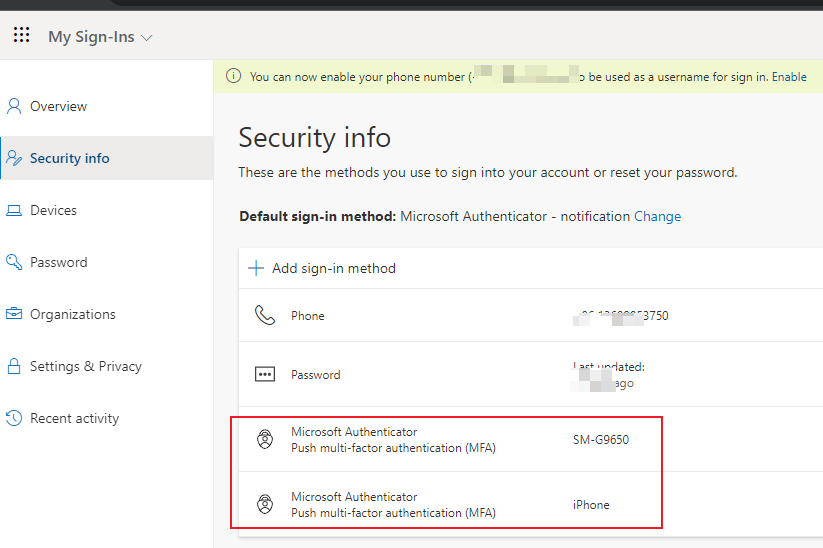The width and height of the screenshot is (823, 548).
Task: Click the Overview person icon
Action: (14, 106)
